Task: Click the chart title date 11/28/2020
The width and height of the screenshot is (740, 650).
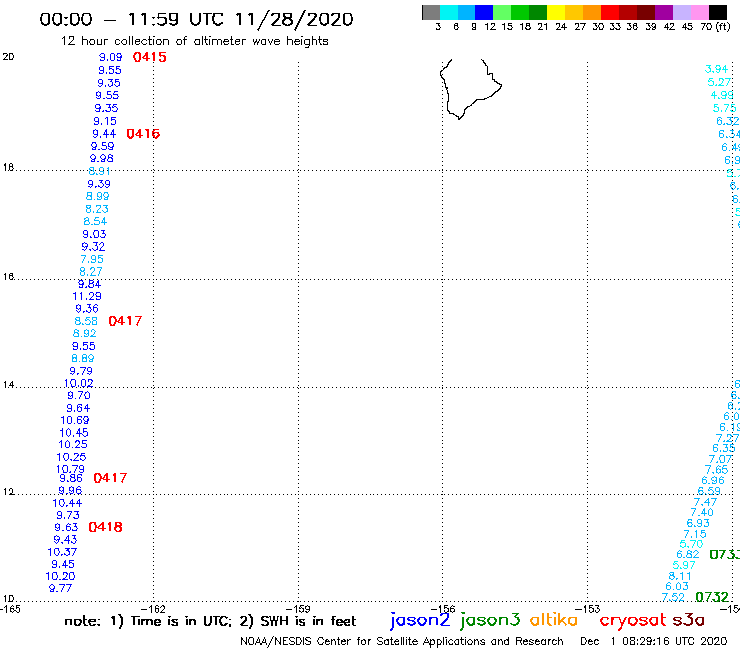Action: click(294, 19)
